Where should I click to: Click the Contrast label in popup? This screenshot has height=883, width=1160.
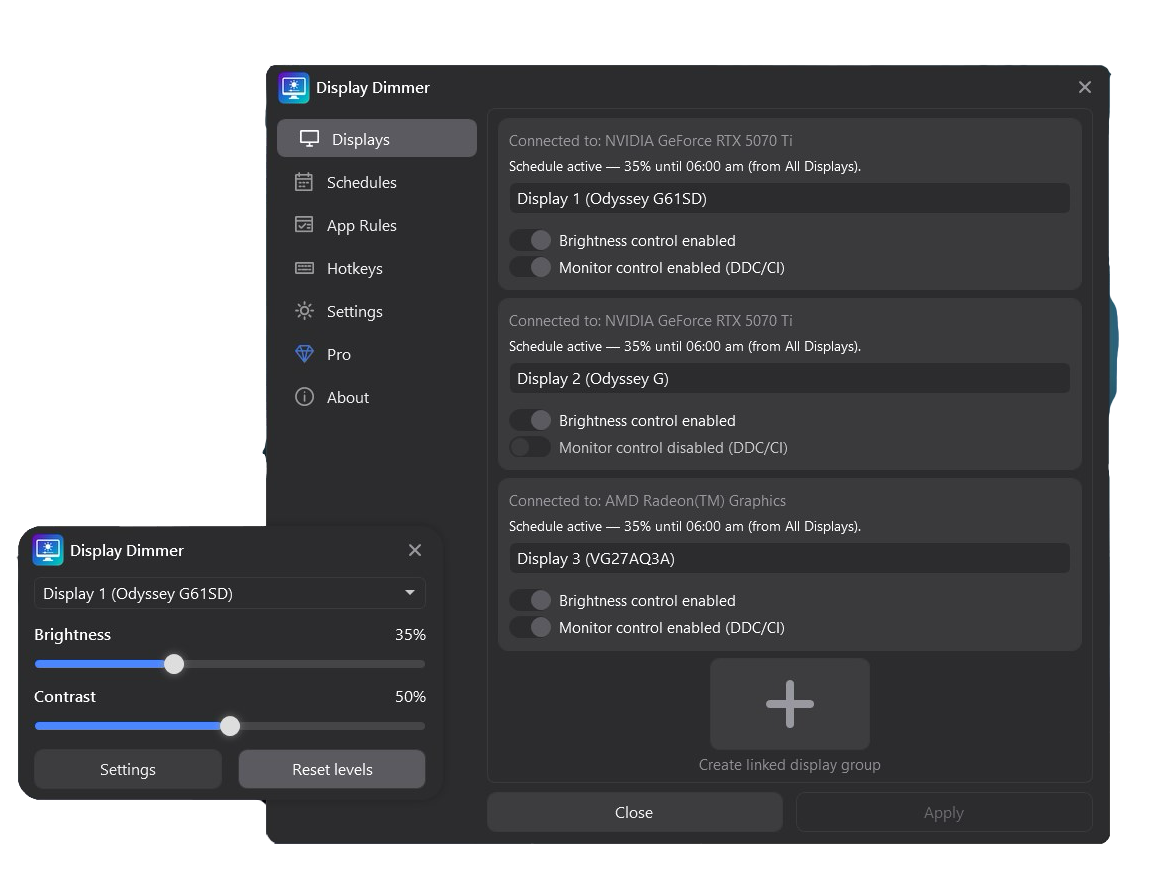(65, 697)
